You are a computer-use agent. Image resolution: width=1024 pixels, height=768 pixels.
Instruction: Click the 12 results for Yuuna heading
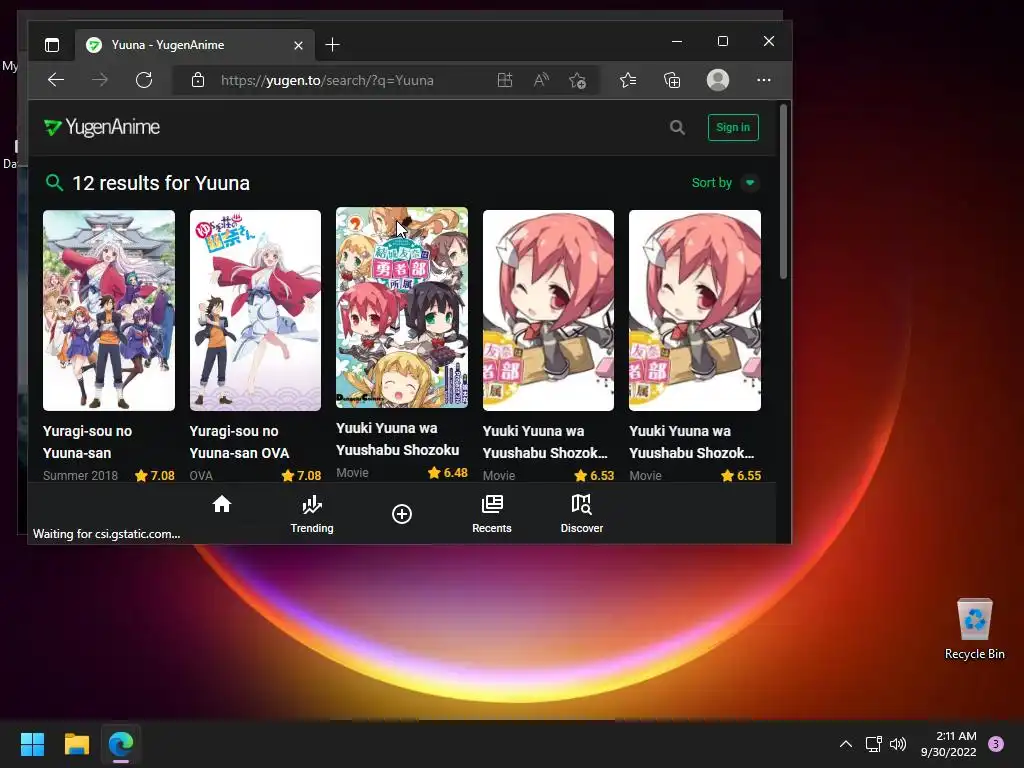161,183
